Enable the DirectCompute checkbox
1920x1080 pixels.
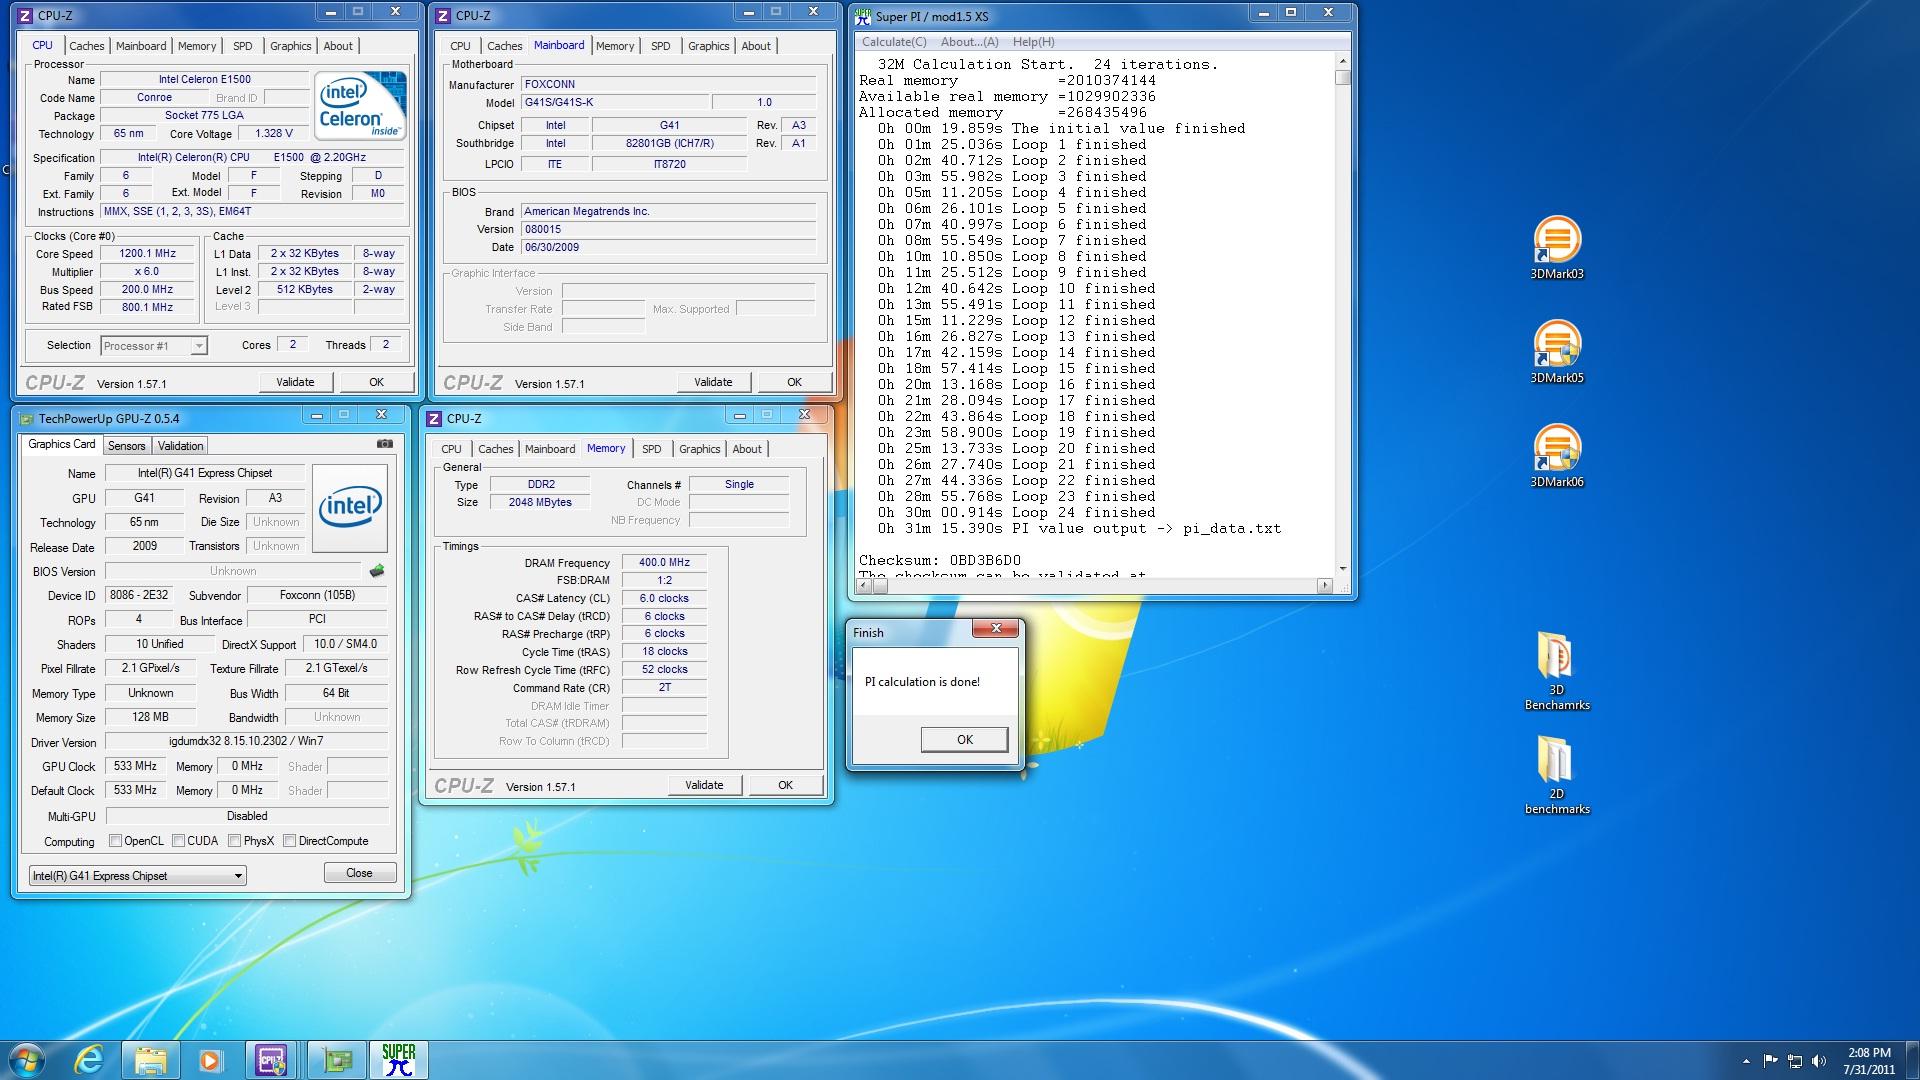coord(289,841)
